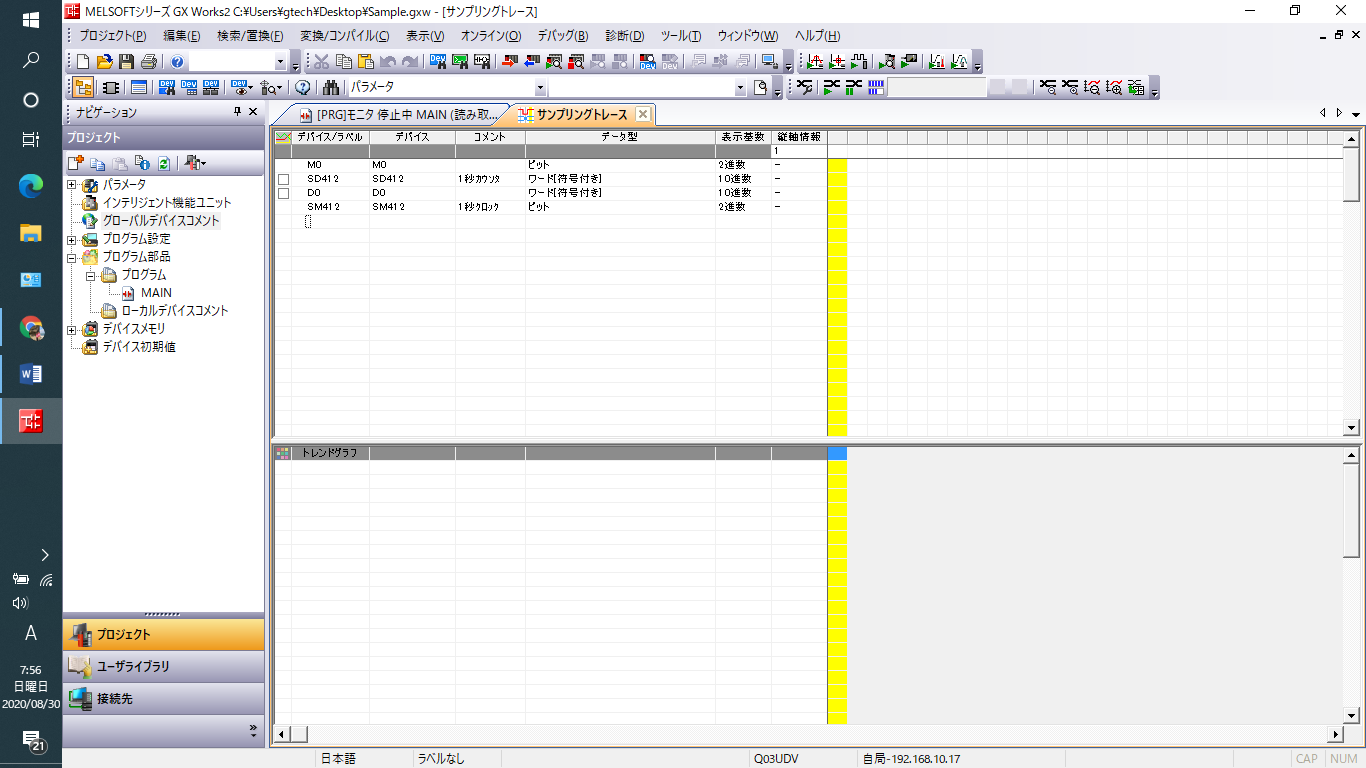Image resolution: width=1366 pixels, height=768 pixels.
Task: Click the property info icon in project panel
Action: 142,163
